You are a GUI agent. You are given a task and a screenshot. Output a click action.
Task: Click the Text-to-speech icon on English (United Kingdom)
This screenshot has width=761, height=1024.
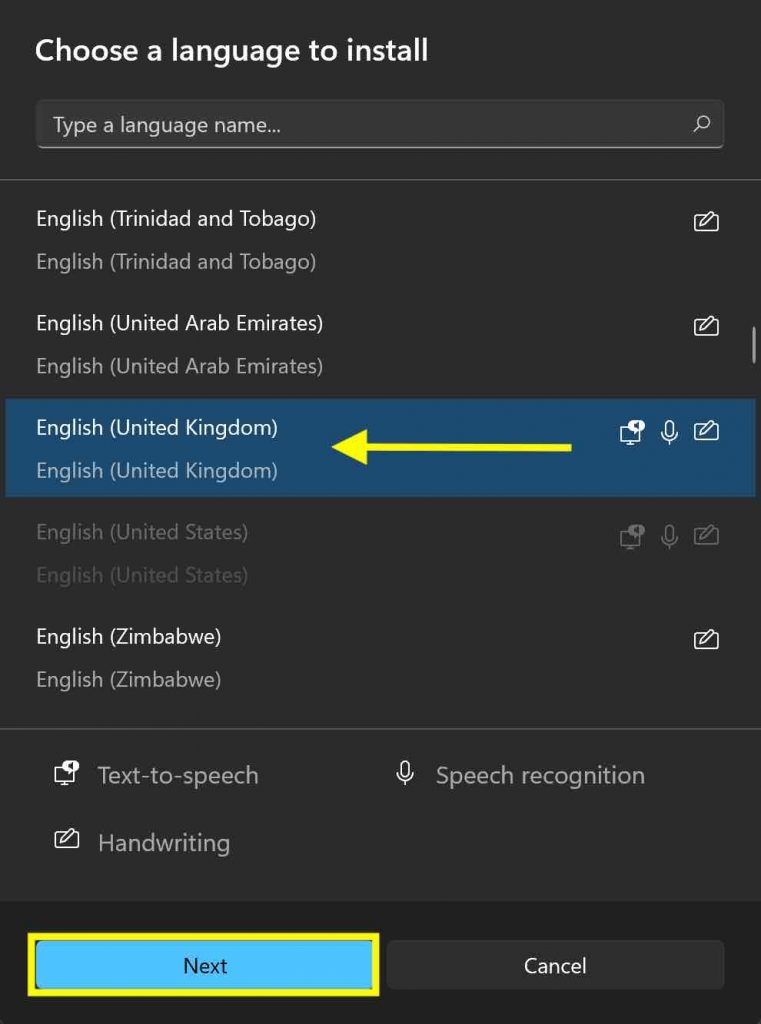631,432
